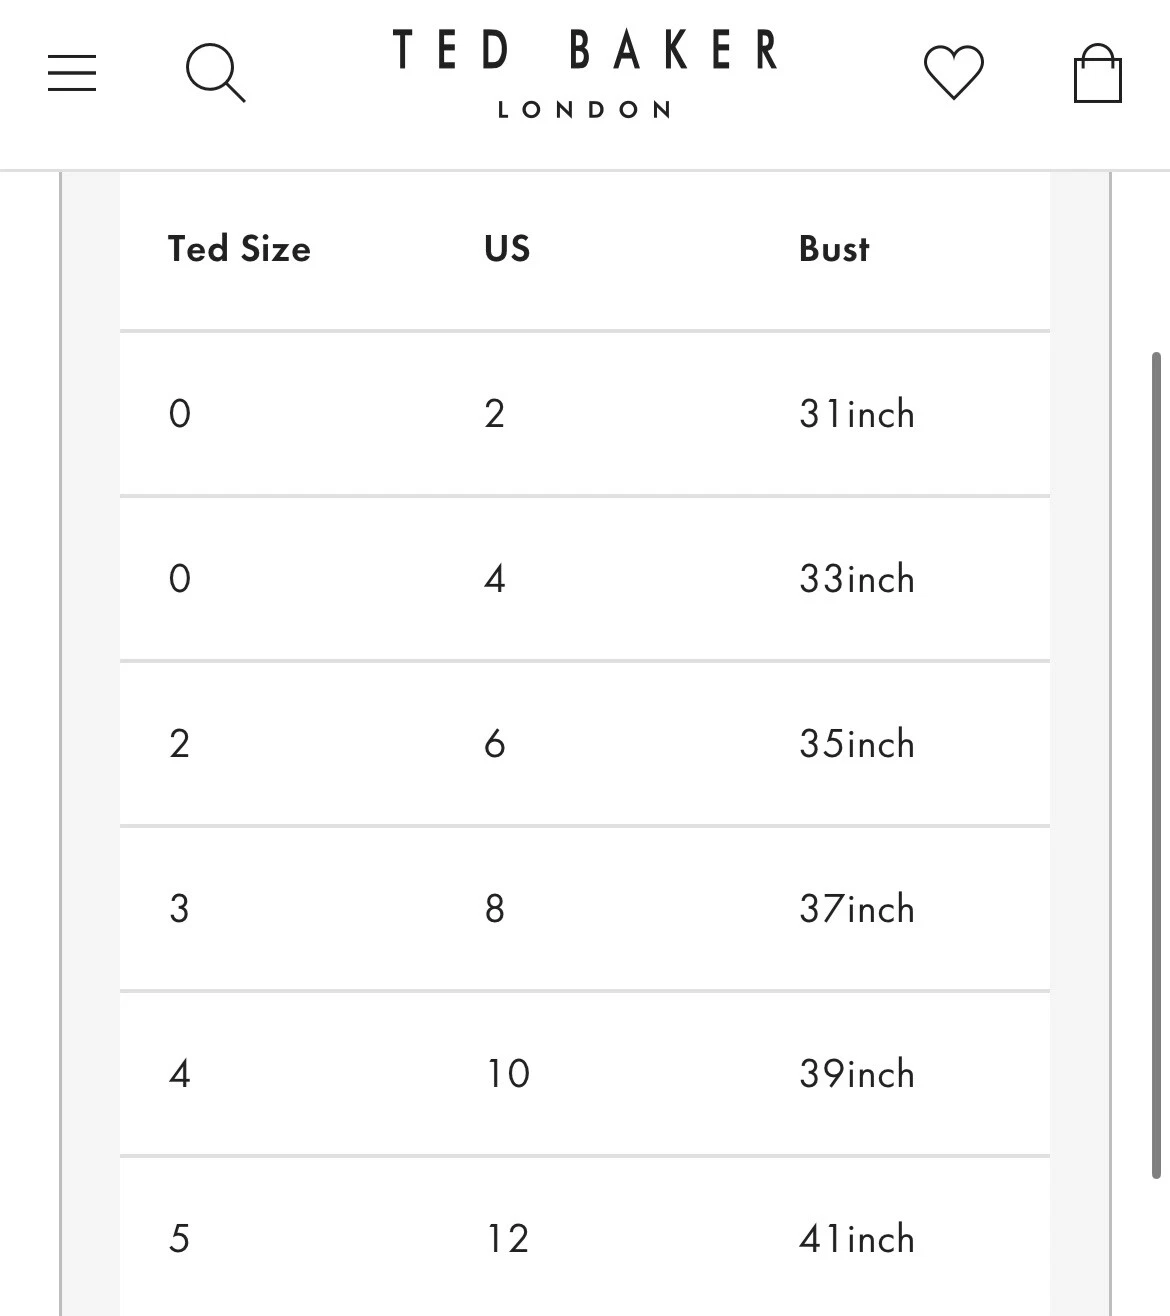
Task: Click the 33inch bust cell
Action: tap(856, 579)
